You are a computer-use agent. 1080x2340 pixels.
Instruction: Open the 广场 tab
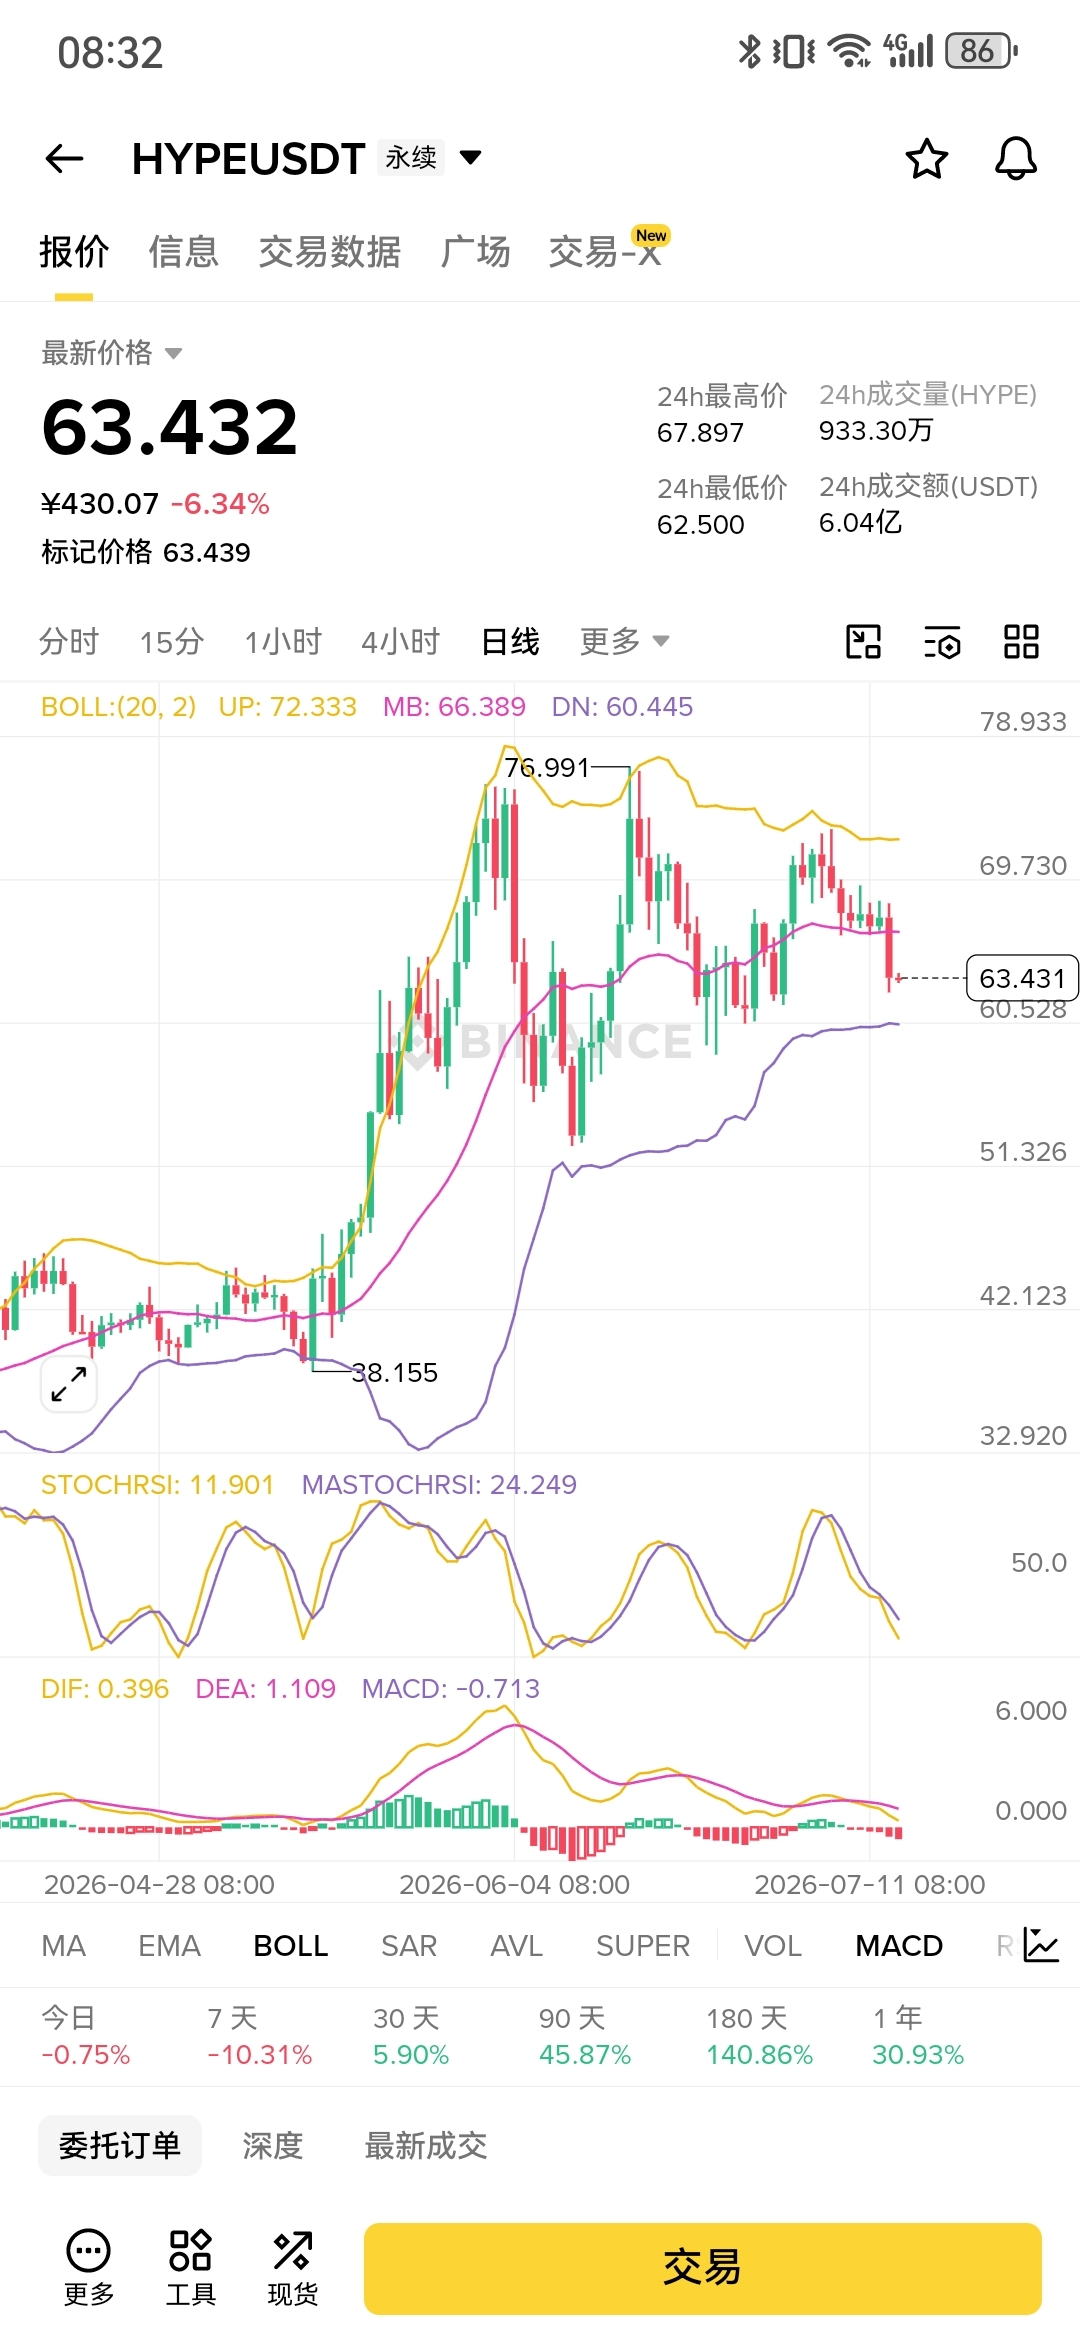475,252
